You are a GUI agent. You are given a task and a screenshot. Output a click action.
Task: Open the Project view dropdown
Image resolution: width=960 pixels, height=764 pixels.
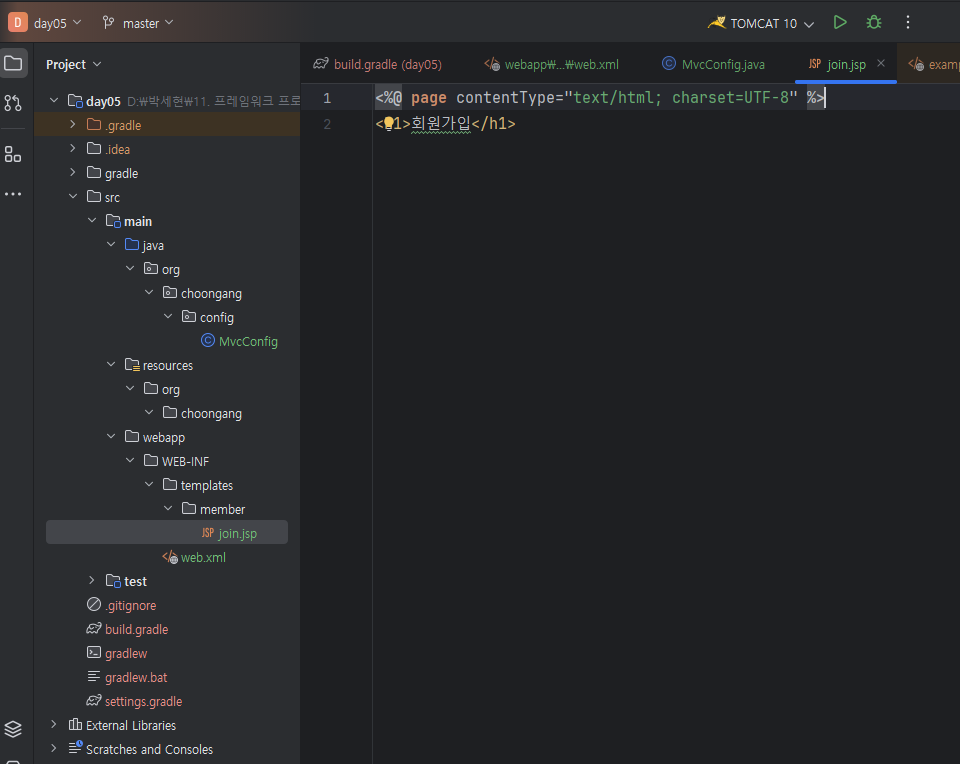tap(73, 64)
